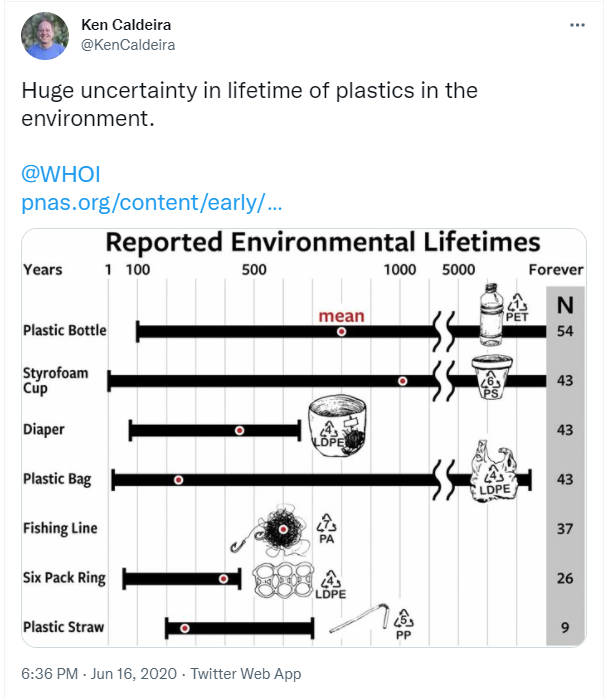Image resolution: width=607 pixels, height=698 pixels.
Task: Open the Reported Environmental Lifetimes chart title
Action: [323, 243]
